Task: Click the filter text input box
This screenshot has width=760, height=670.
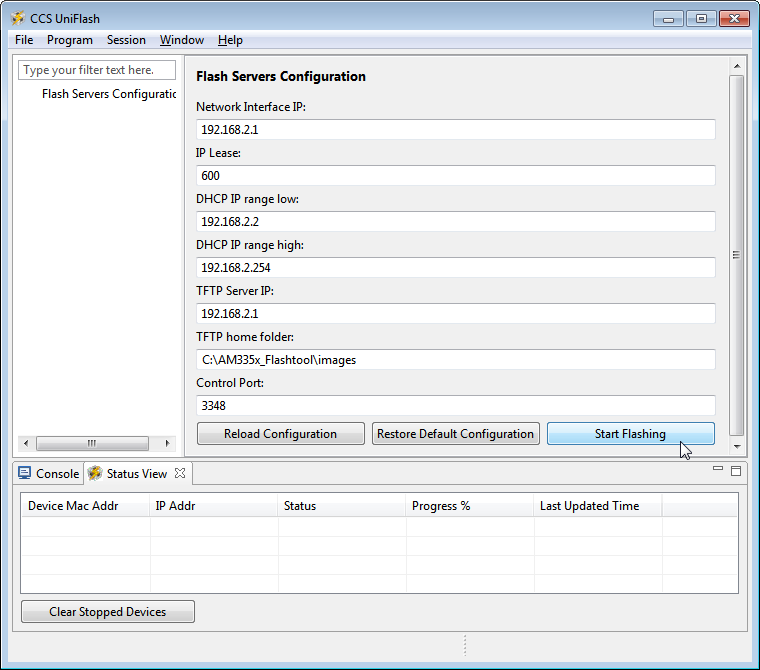Action: (98, 70)
